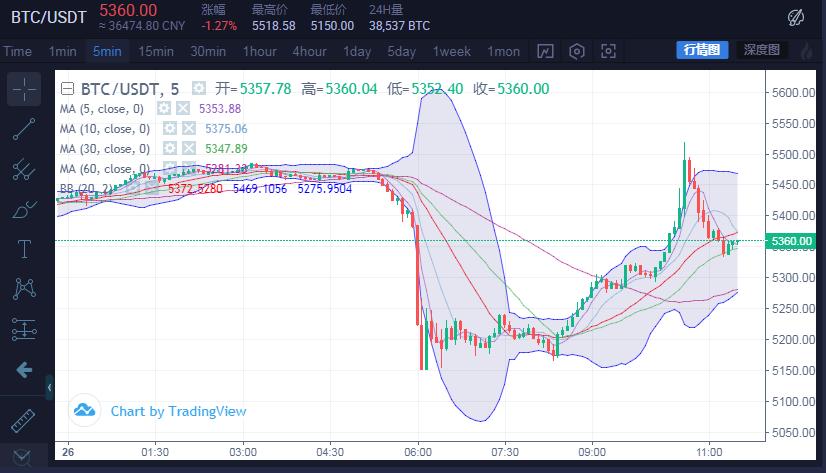Click the 深度图 depth chart button
This screenshot has height=473, width=826.
(762, 50)
